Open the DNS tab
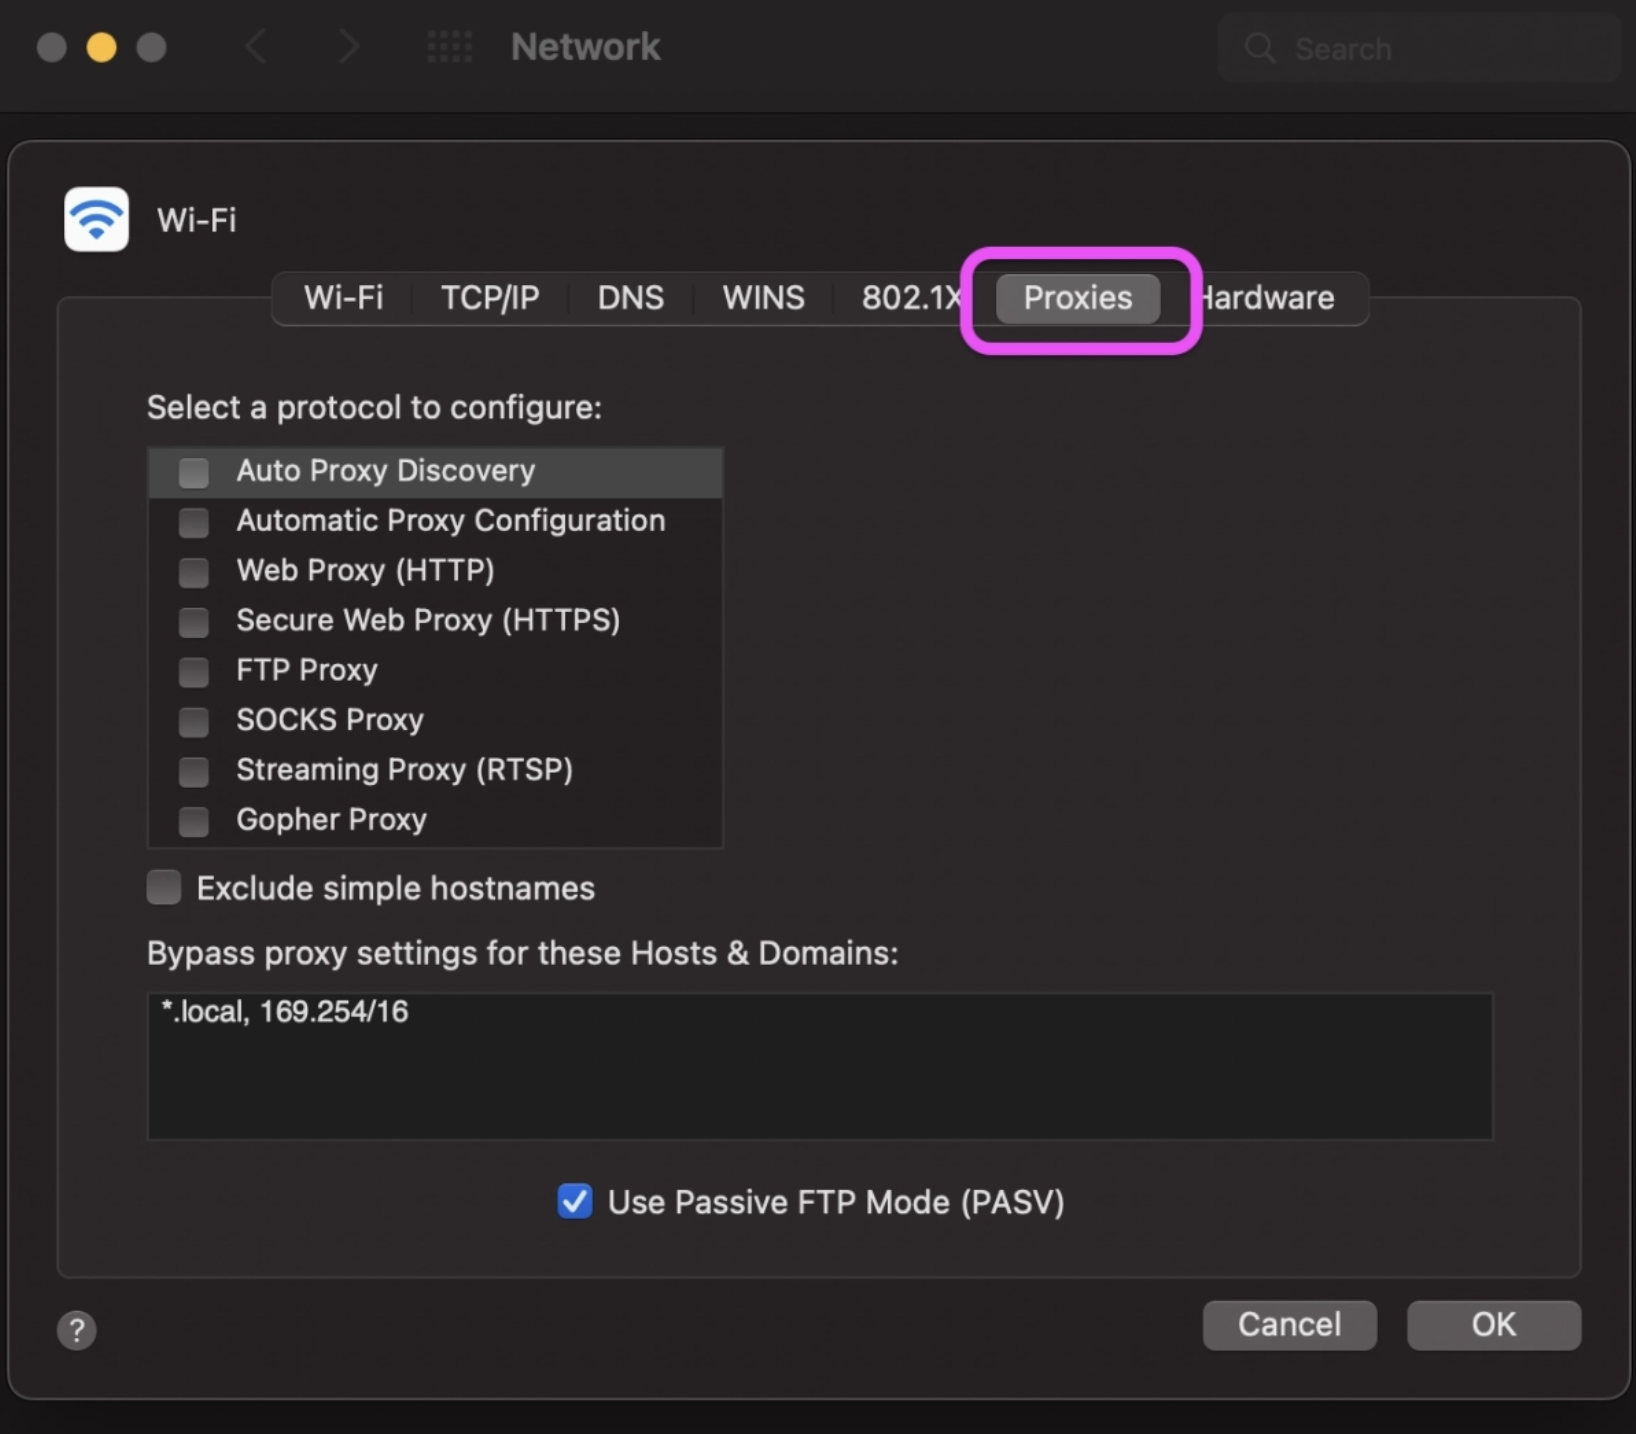The width and height of the screenshot is (1636, 1434). (630, 297)
